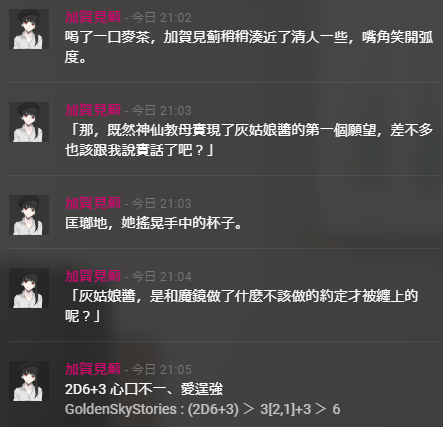Click the avatar beside the first 21:03 message
Viewport: 443px width, 427px height.
coord(29,122)
